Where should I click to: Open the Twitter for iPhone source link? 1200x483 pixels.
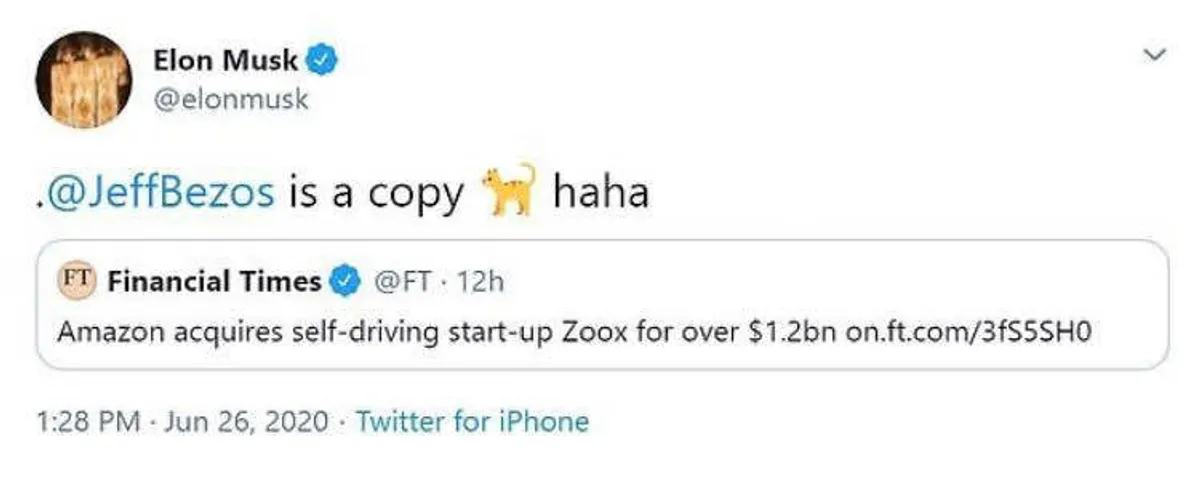(x=472, y=422)
